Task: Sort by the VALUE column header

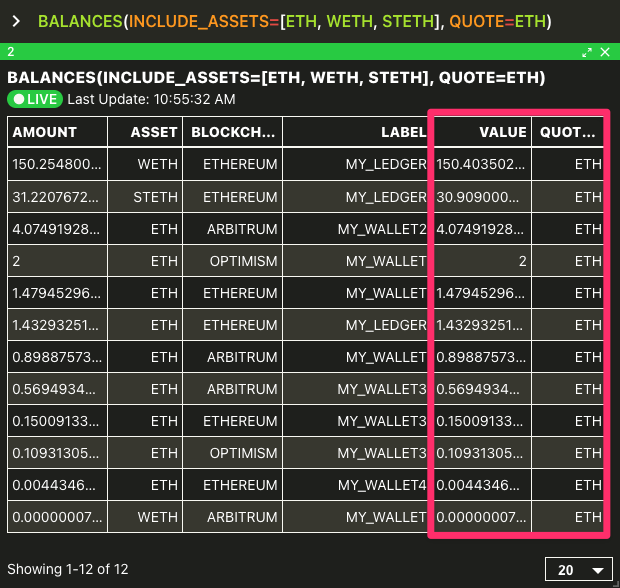Action: point(482,132)
